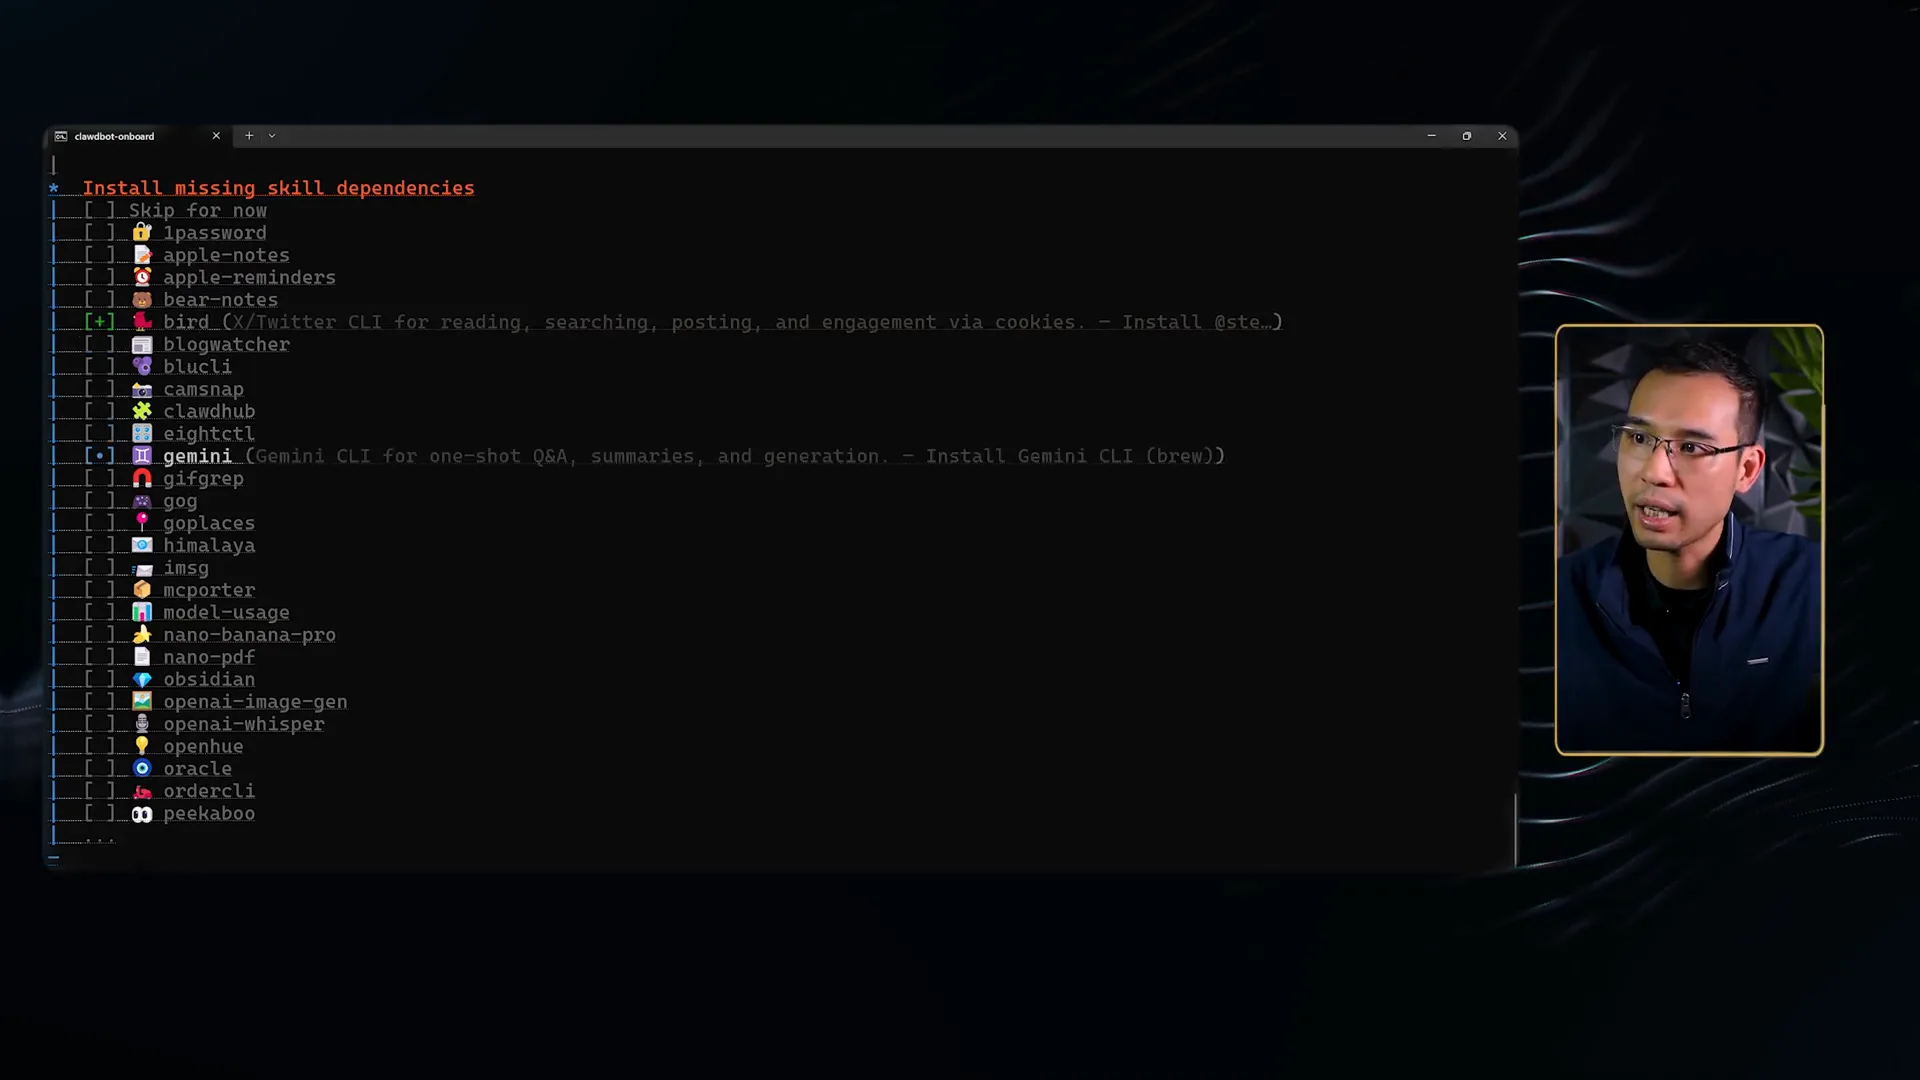Screen dimensions: 1920x1080
Task: Toggle the openai-whisper checkbox
Action: click(99, 724)
